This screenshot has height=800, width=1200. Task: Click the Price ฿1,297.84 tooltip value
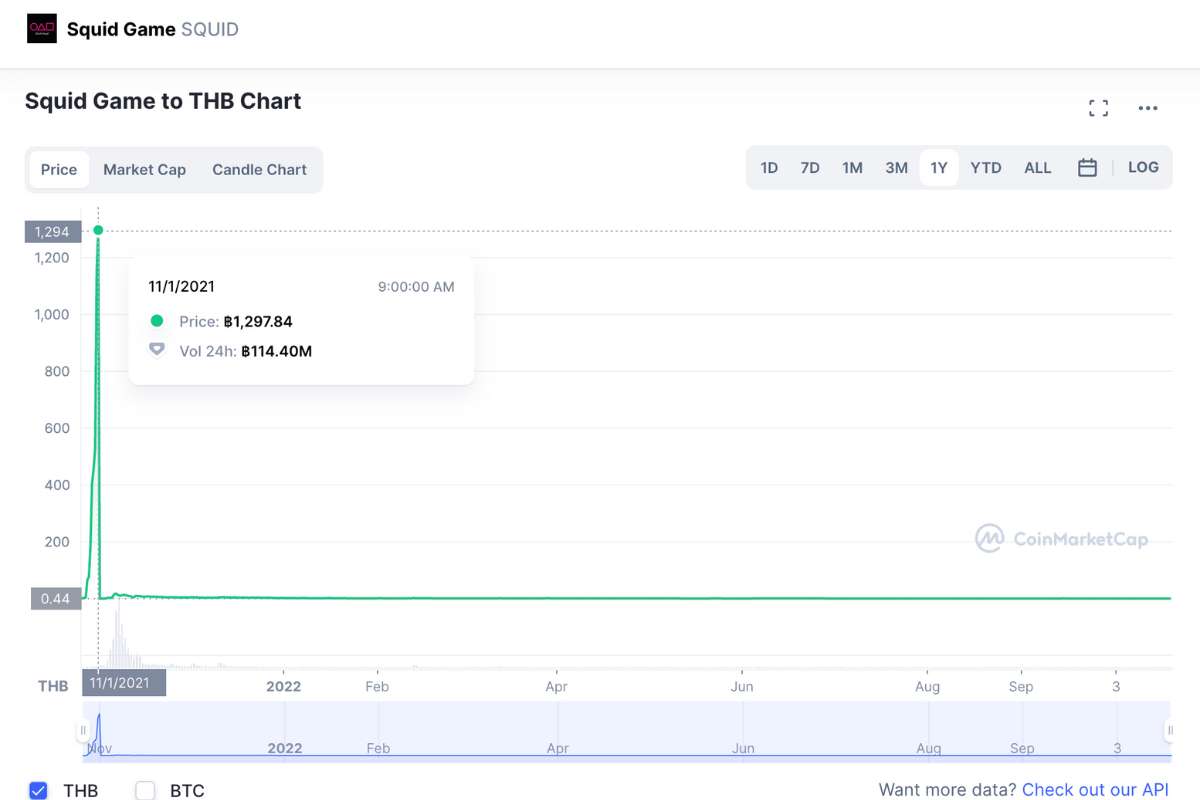click(258, 321)
